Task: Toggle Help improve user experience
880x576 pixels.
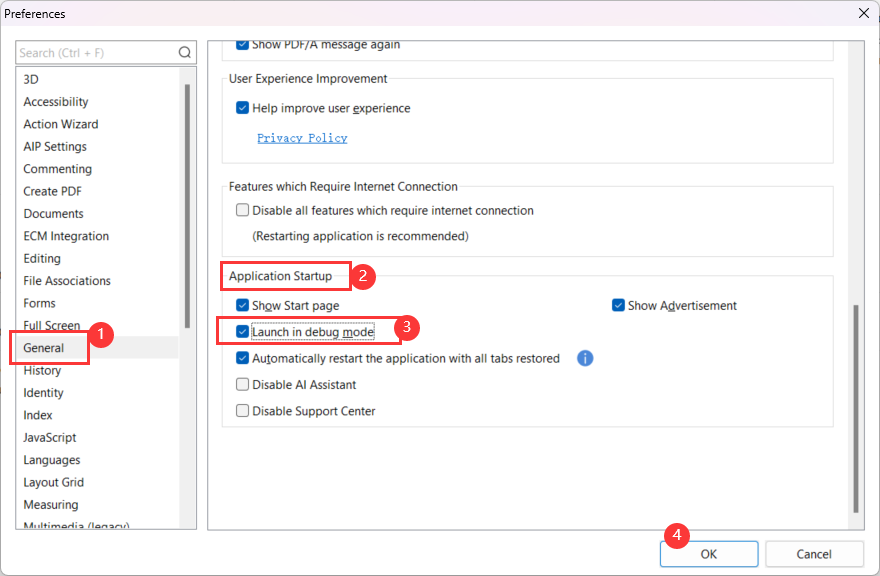Action: [241, 108]
